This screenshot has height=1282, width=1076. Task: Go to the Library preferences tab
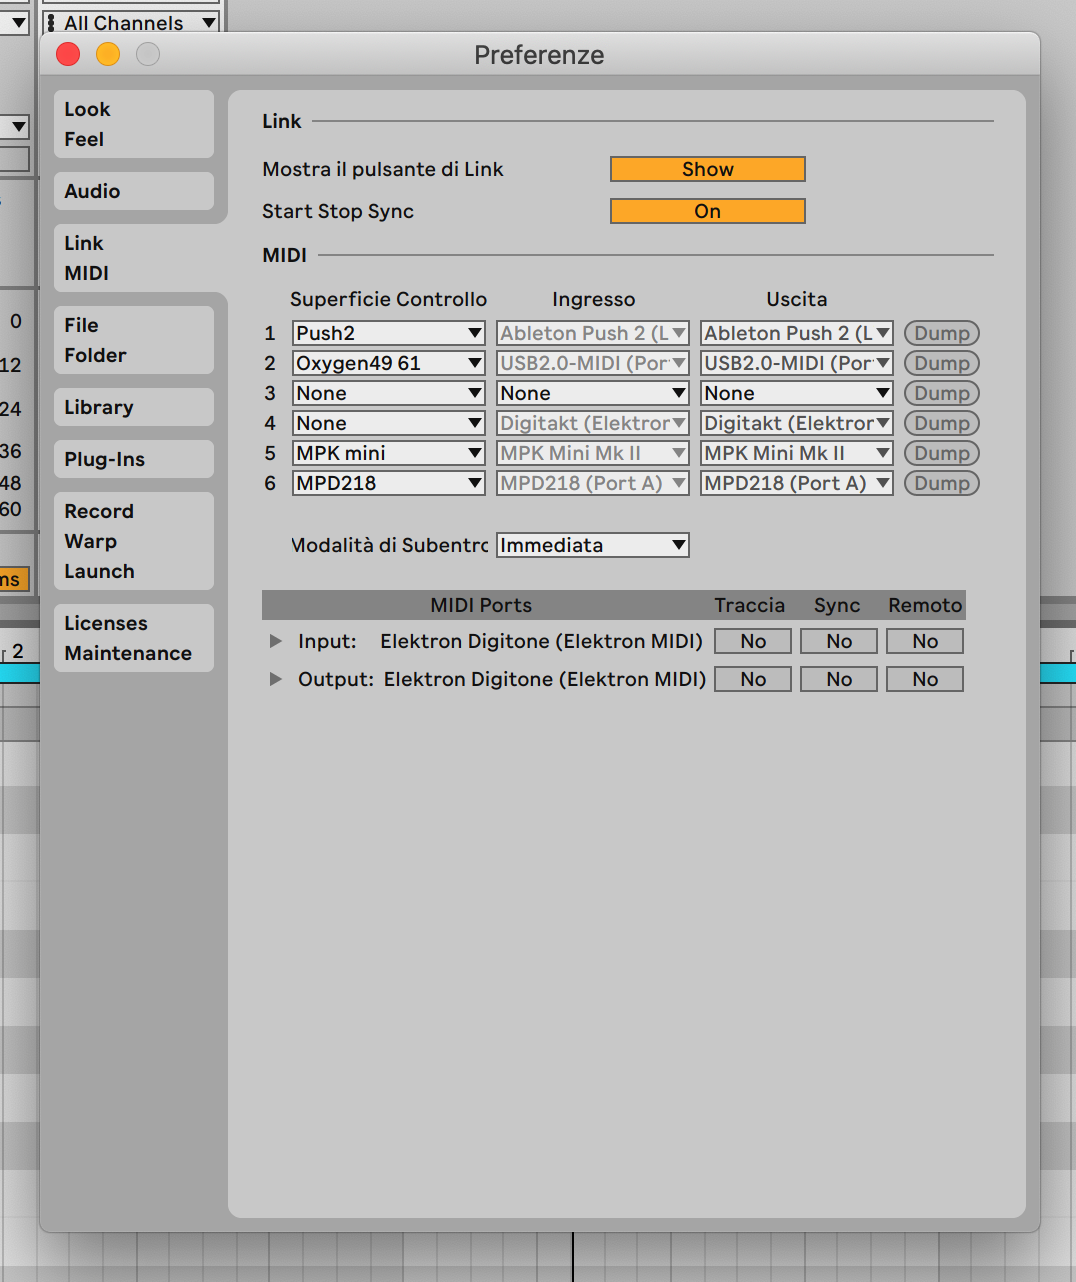[133, 407]
